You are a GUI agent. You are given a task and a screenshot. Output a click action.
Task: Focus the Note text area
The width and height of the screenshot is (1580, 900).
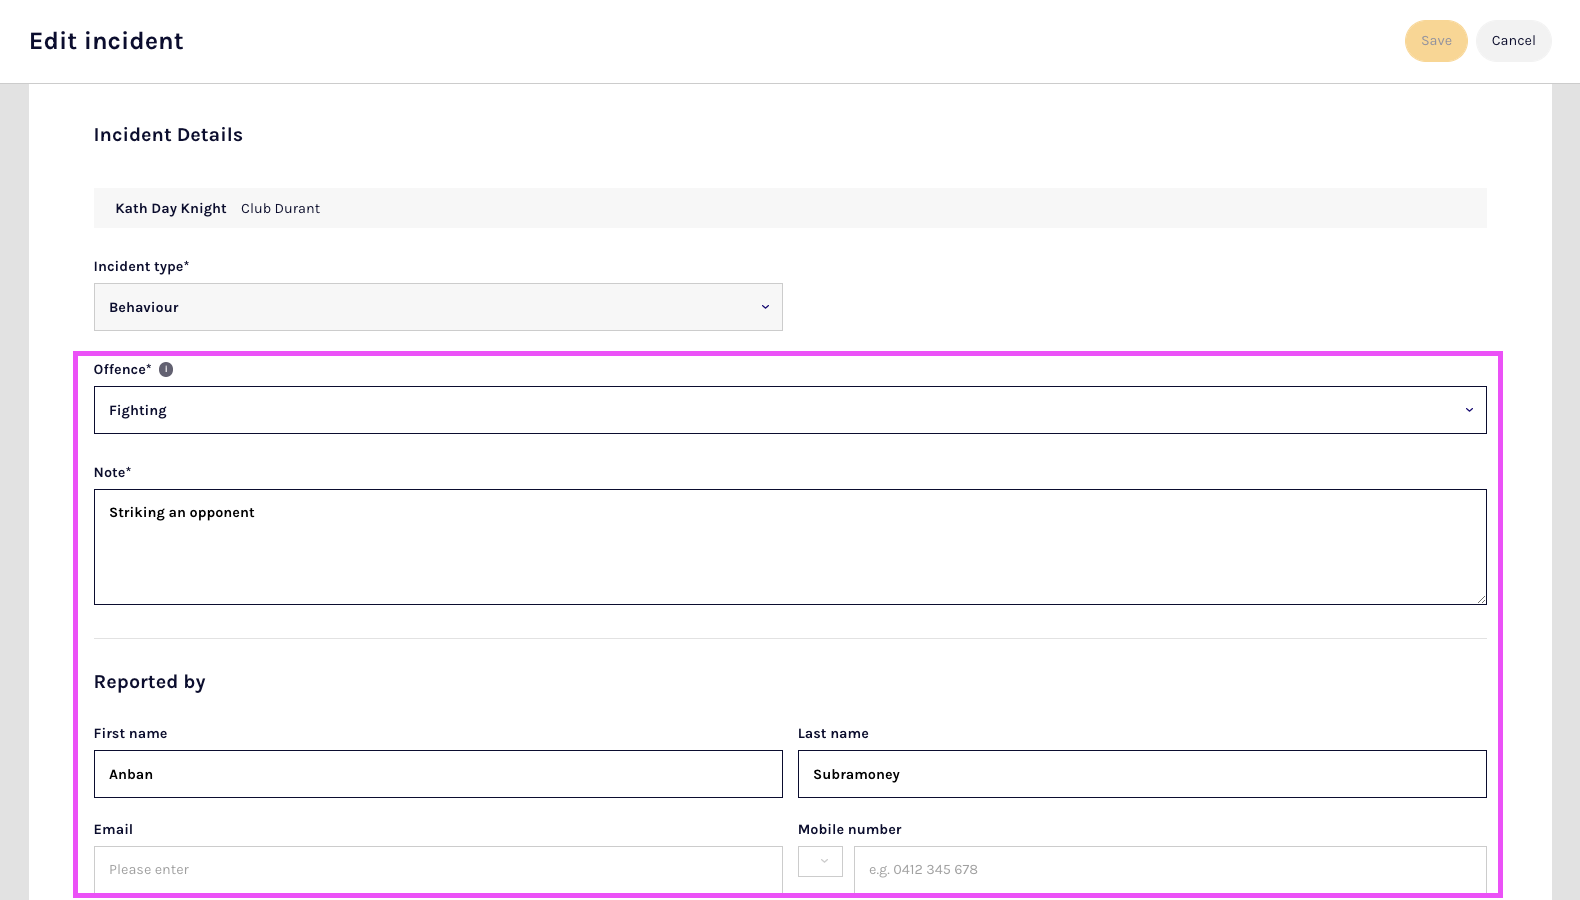790,547
